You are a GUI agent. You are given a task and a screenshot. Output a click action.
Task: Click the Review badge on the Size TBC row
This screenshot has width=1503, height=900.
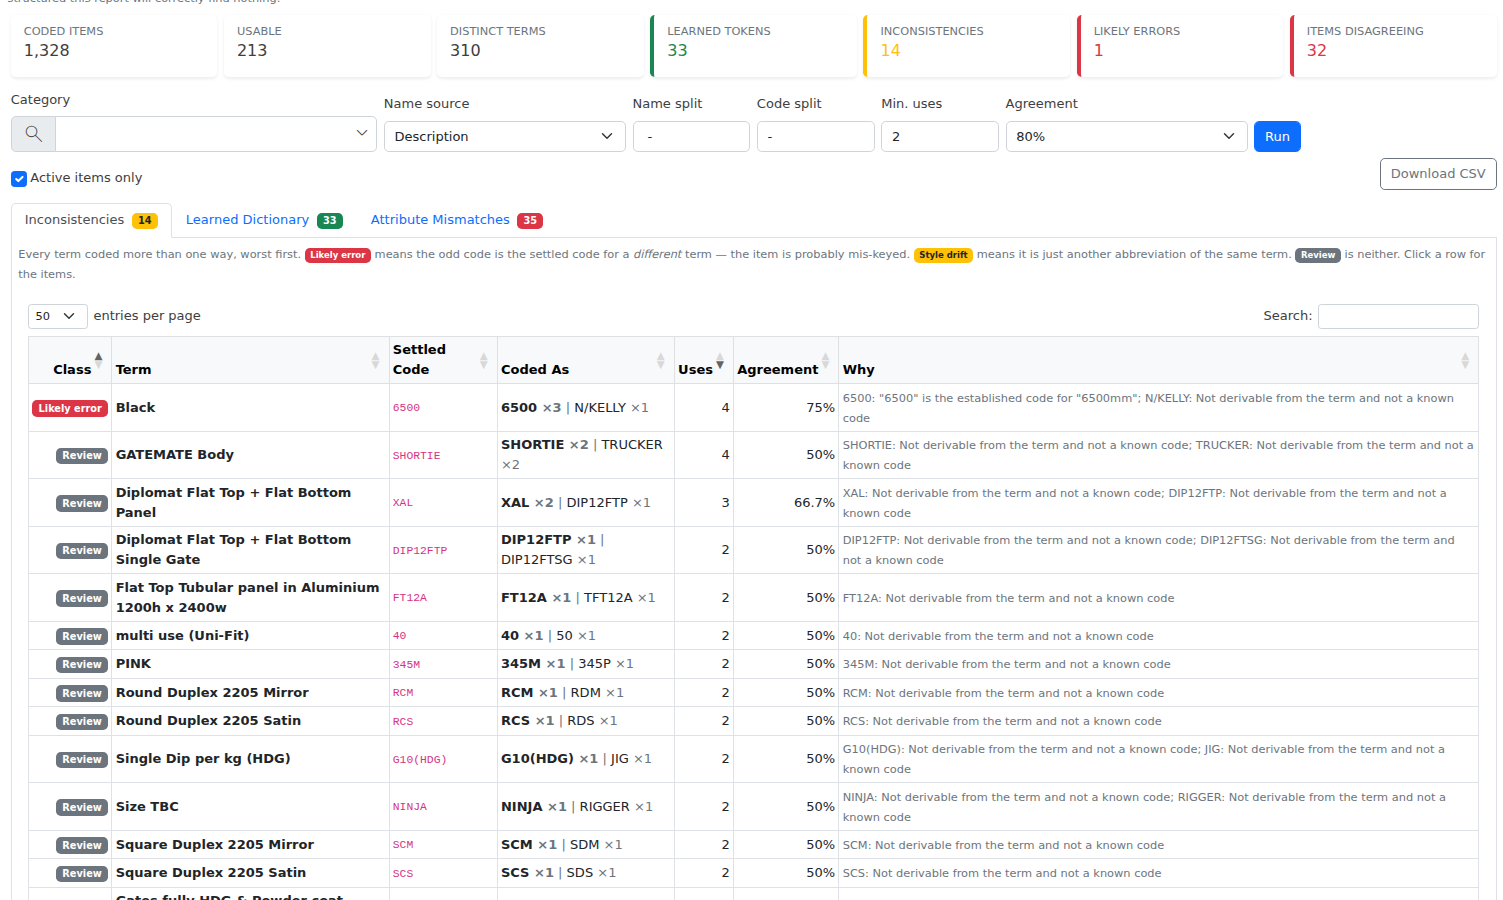coord(82,807)
